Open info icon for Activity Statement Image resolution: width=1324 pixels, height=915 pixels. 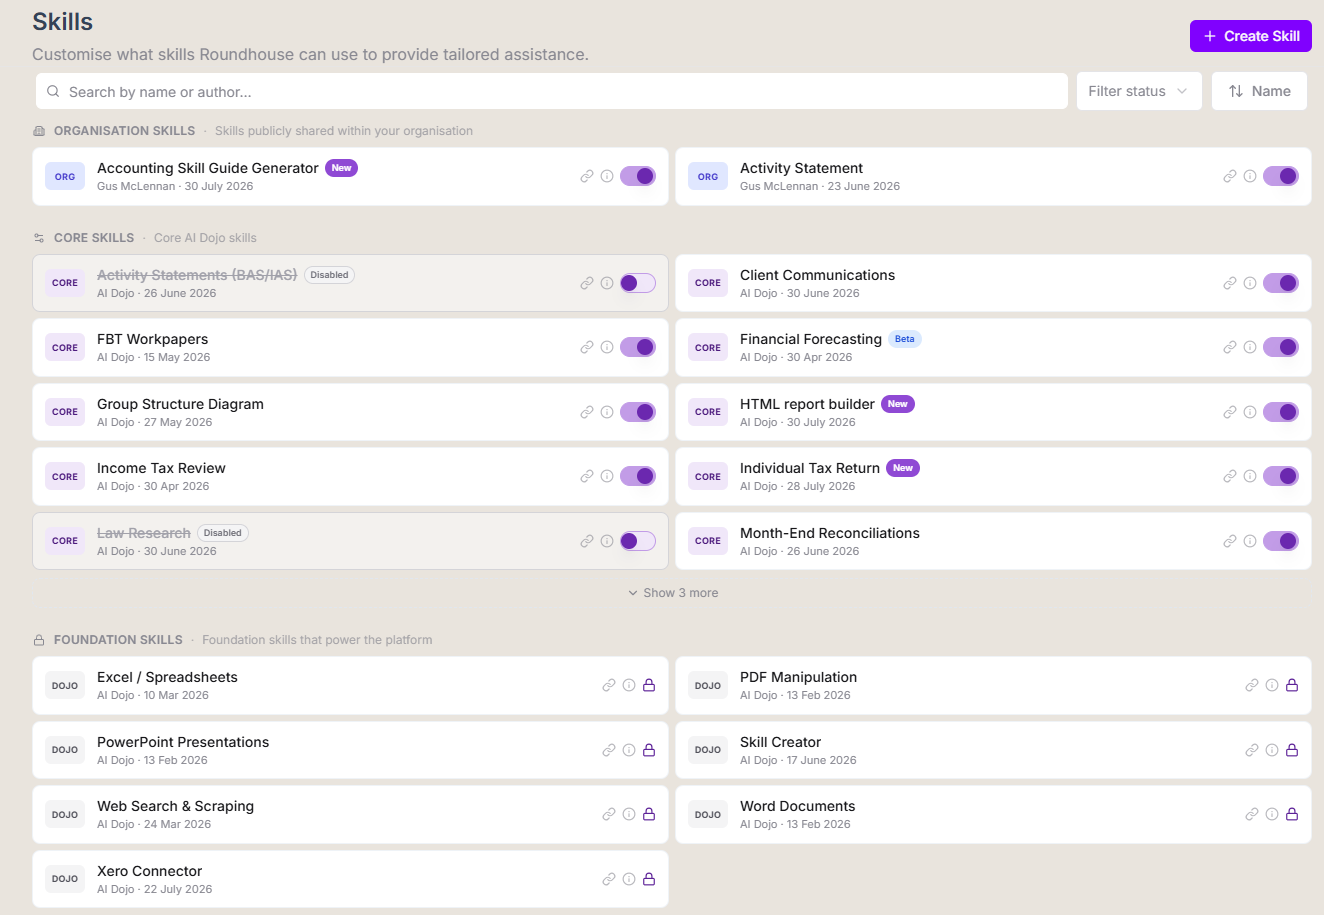tap(1250, 176)
